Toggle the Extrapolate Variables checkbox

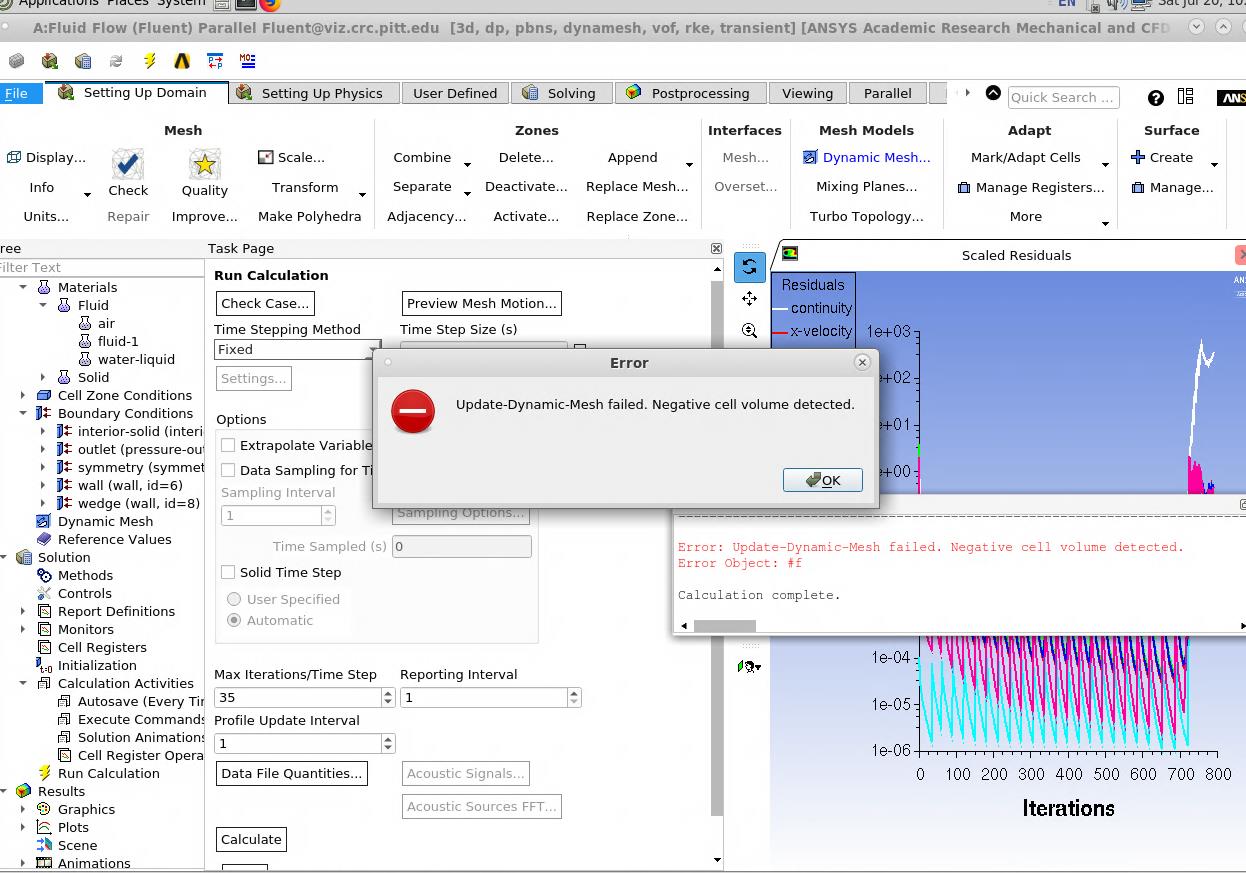(x=228, y=445)
